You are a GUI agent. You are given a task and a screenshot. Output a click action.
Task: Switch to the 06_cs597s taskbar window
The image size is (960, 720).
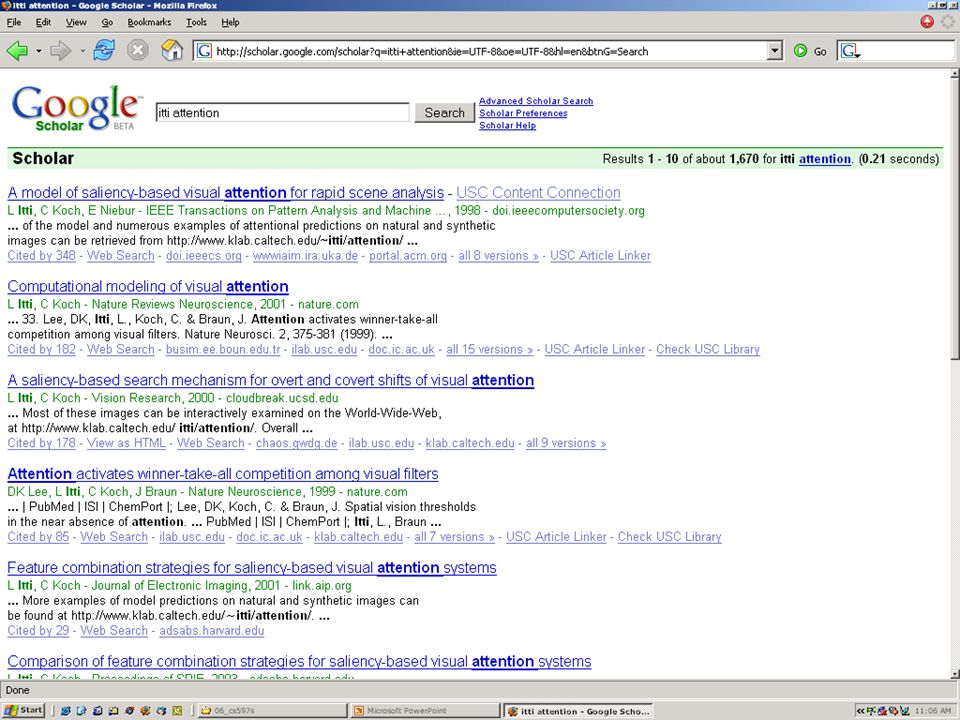point(272,711)
